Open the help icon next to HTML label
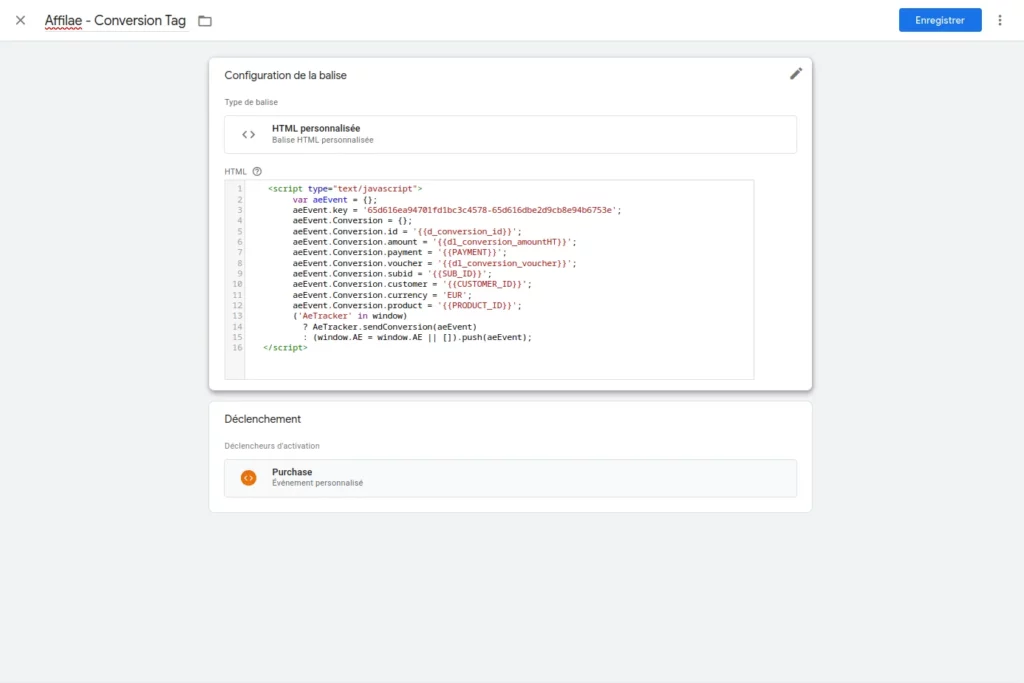 (x=257, y=171)
